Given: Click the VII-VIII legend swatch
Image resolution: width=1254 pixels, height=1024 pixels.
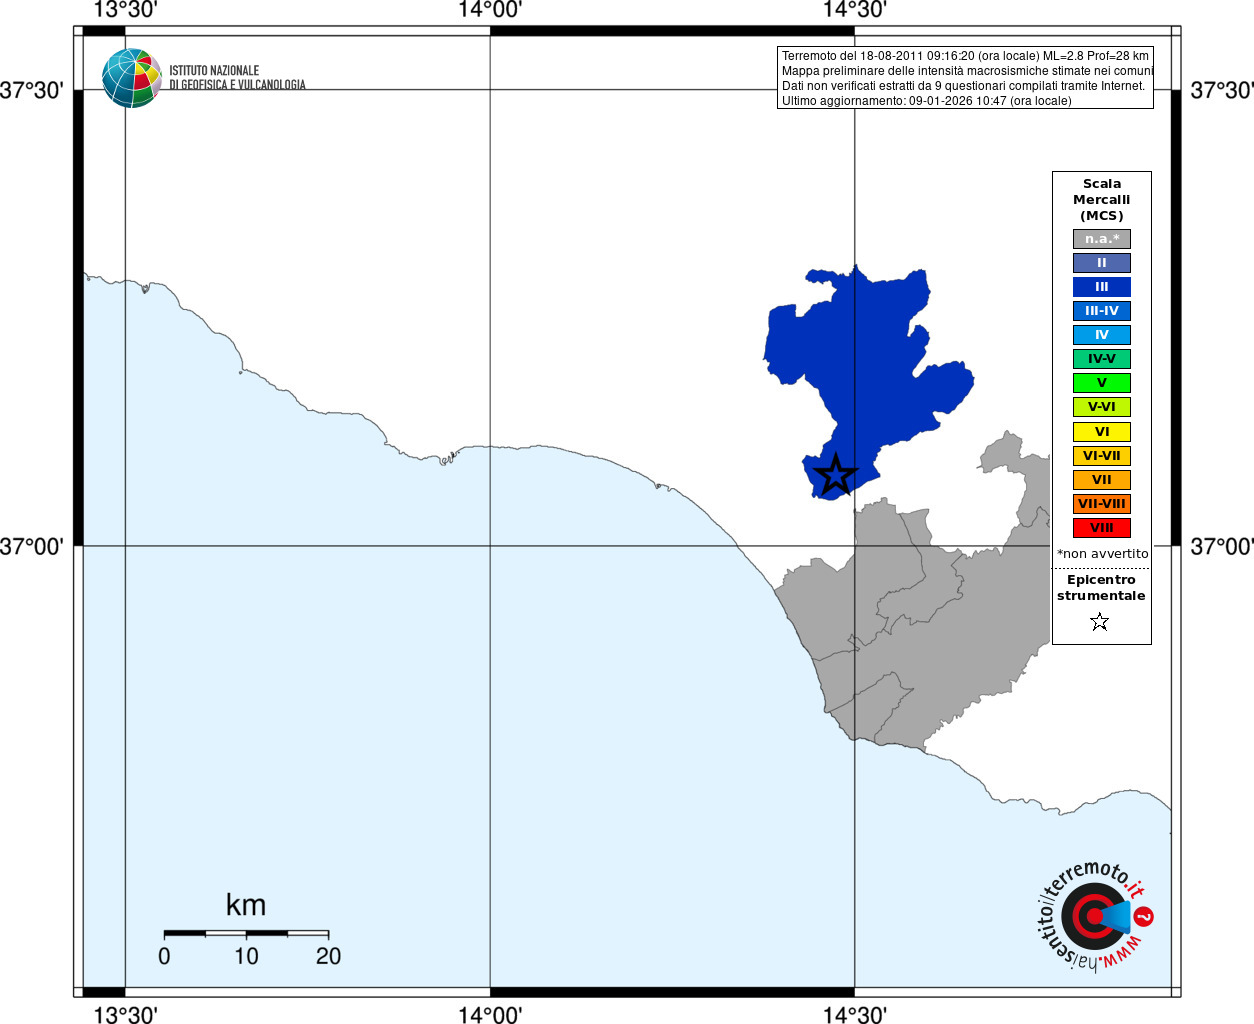Looking at the screenshot, I should (x=1102, y=504).
